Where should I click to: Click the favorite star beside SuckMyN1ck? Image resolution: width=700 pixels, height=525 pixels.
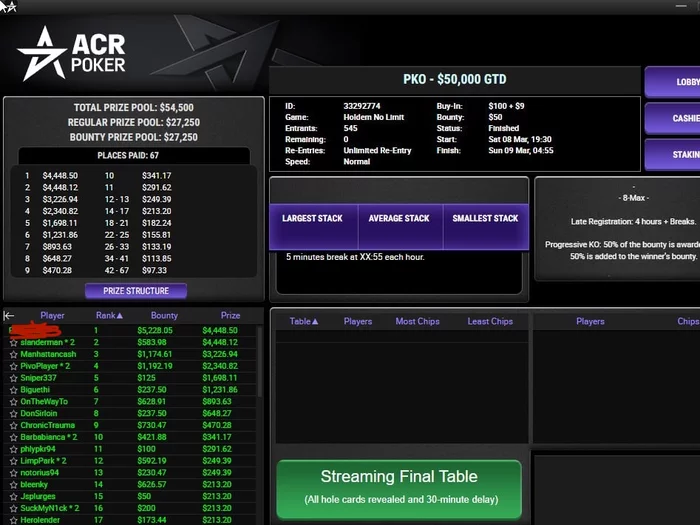click(x=13, y=508)
